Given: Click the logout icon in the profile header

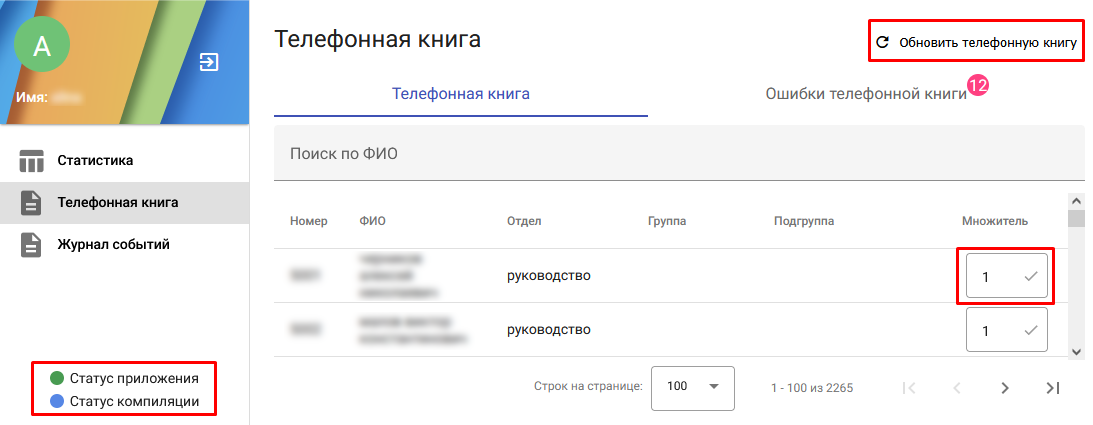Looking at the screenshot, I should [x=209, y=62].
